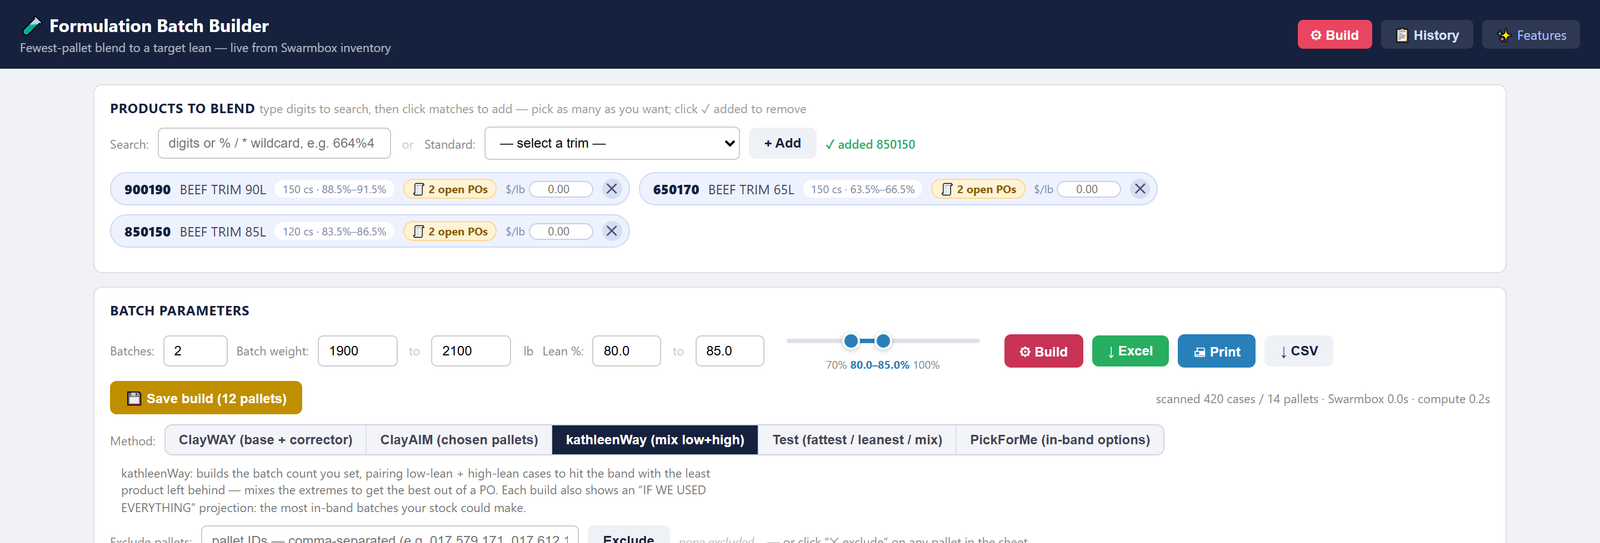Open the History page
This screenshot has height=543, width=1600.
click(x=1427, y=35)
